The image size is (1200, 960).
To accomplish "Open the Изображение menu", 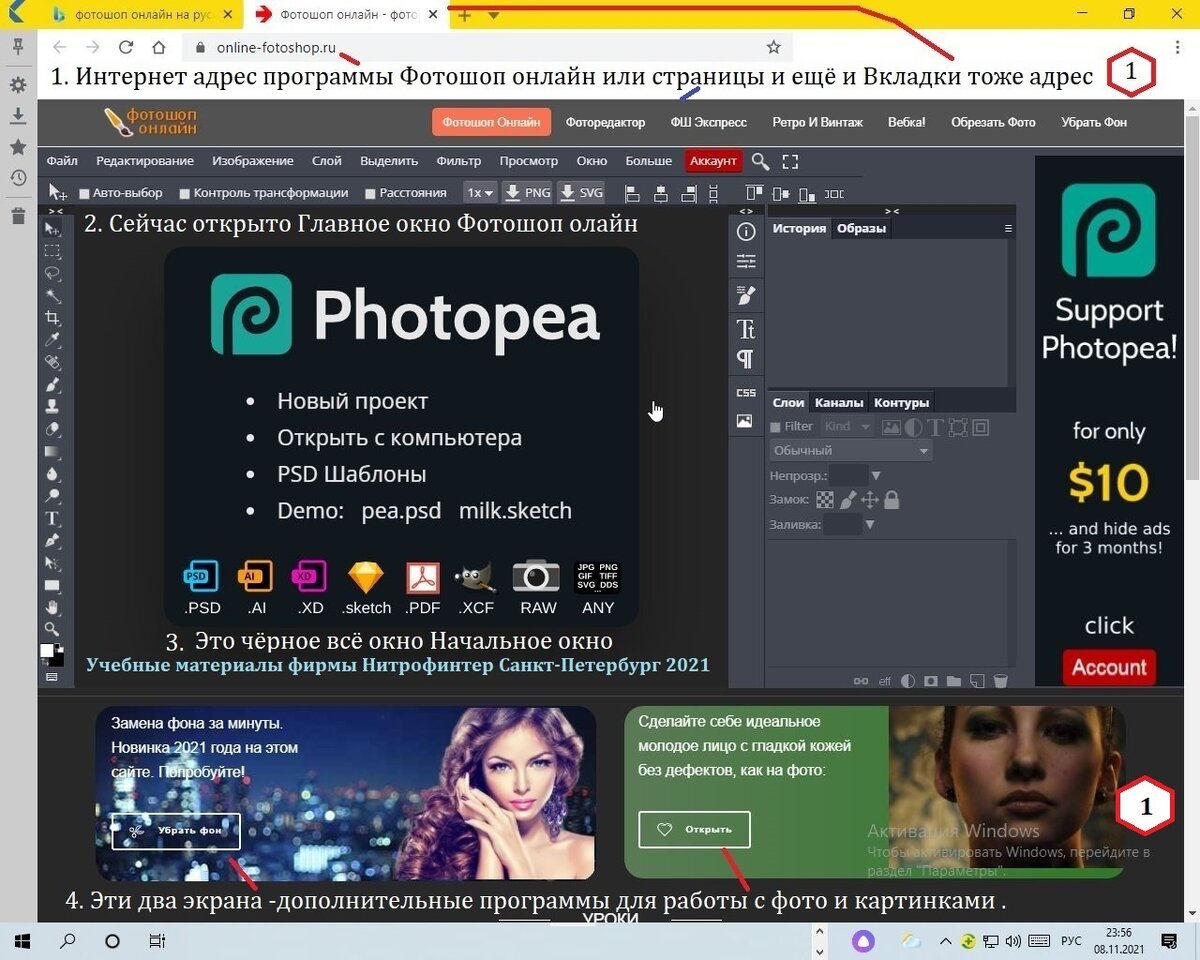I will tap(253, 161).
